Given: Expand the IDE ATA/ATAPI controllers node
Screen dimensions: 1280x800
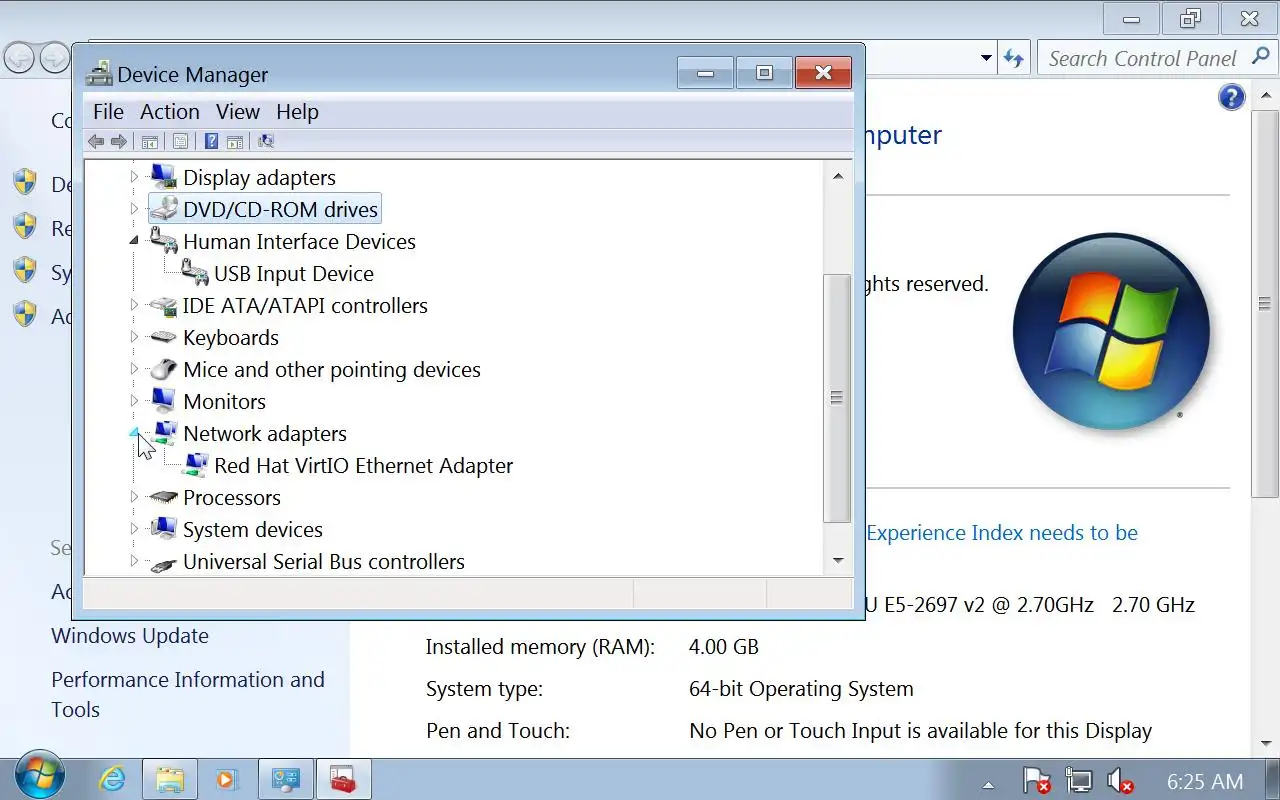Looking at the screenshot, I should (134, 305).
